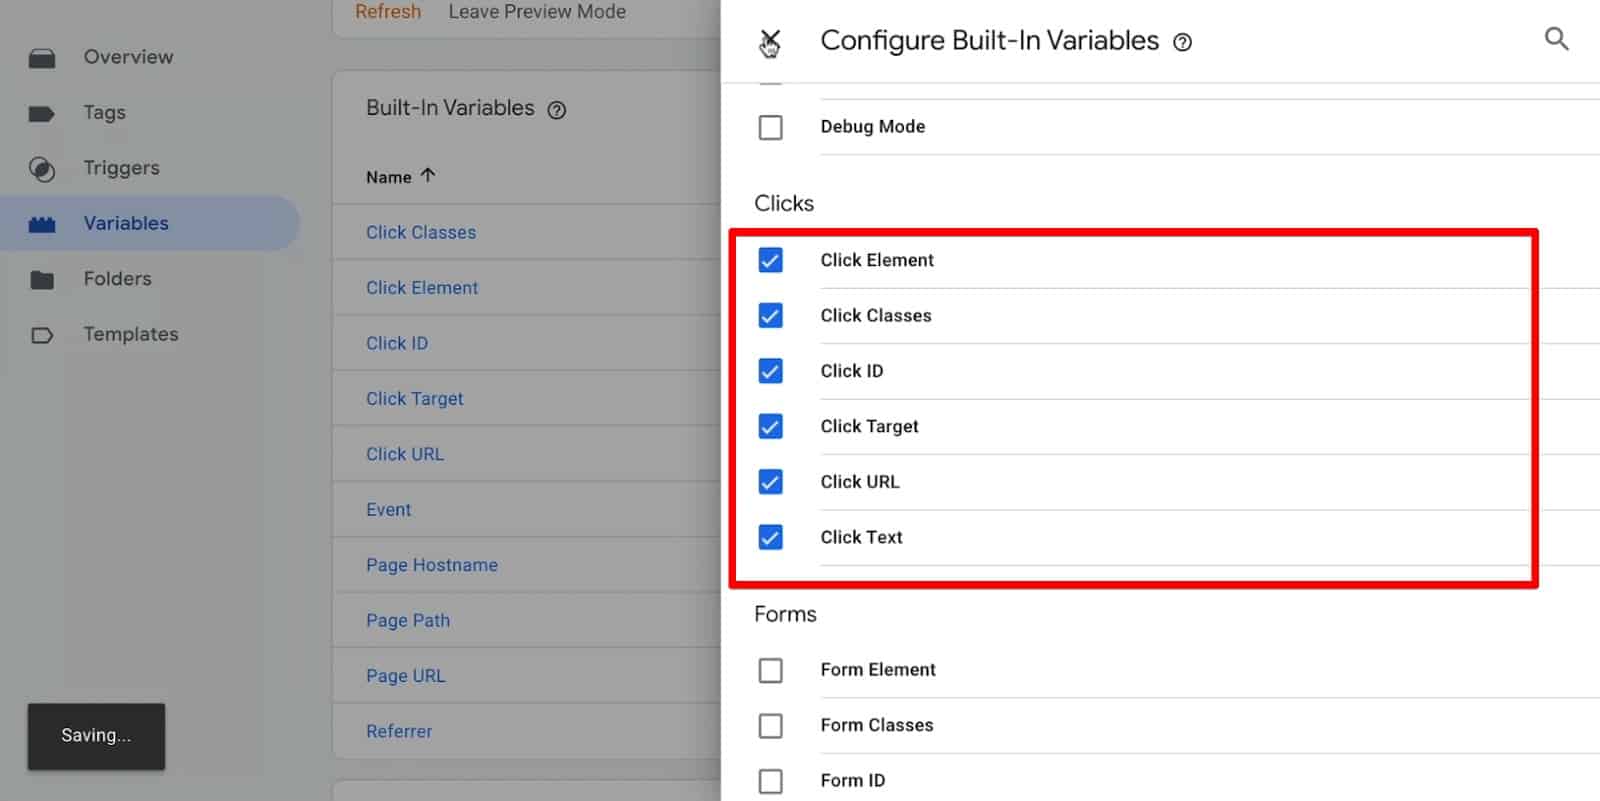This screenshot has height=801, width=1600.
Task: Open the Page Hostname variable
Action: (x=431, y=565)
